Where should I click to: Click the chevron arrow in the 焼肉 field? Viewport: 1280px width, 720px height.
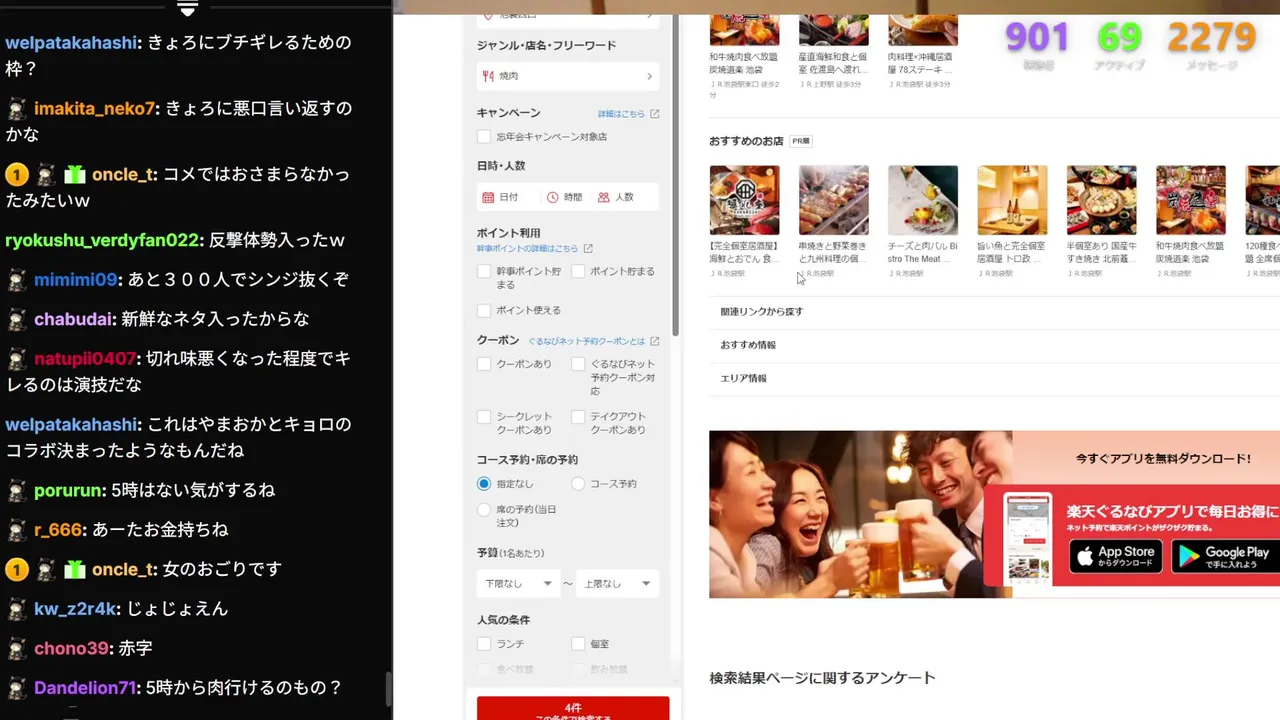(649, 76)
